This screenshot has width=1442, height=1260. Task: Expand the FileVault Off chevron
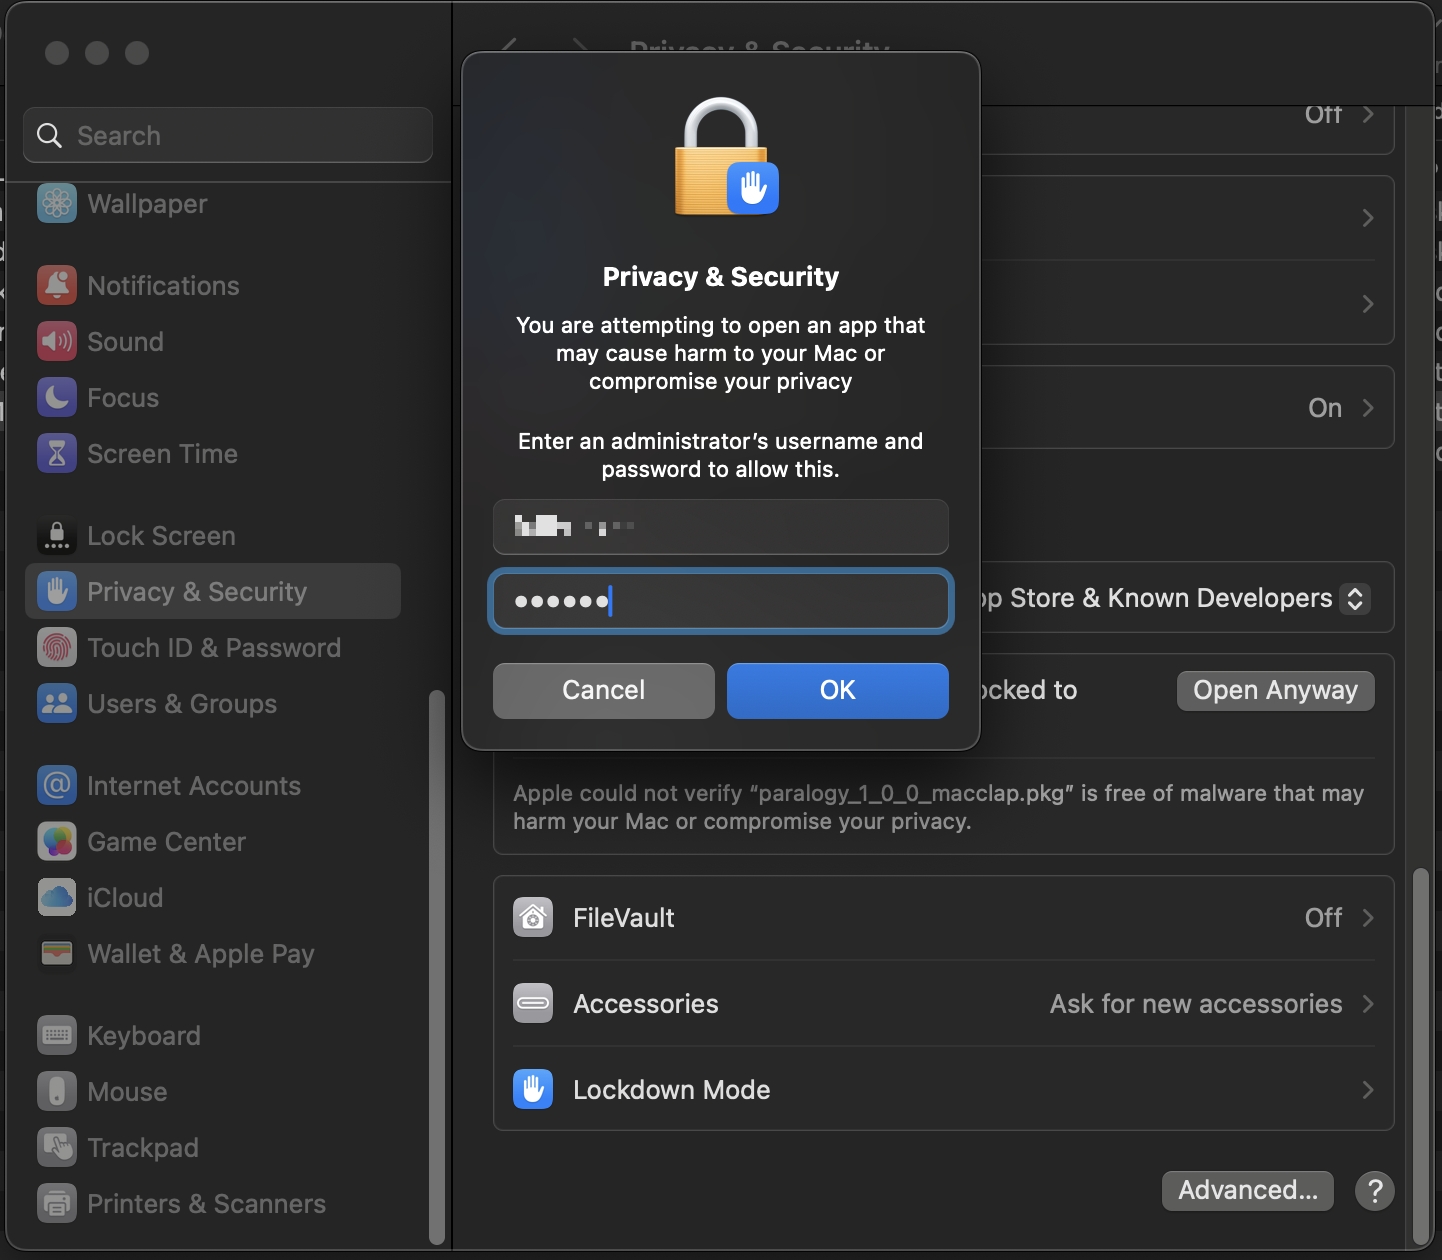click(x=1367, y=918)
